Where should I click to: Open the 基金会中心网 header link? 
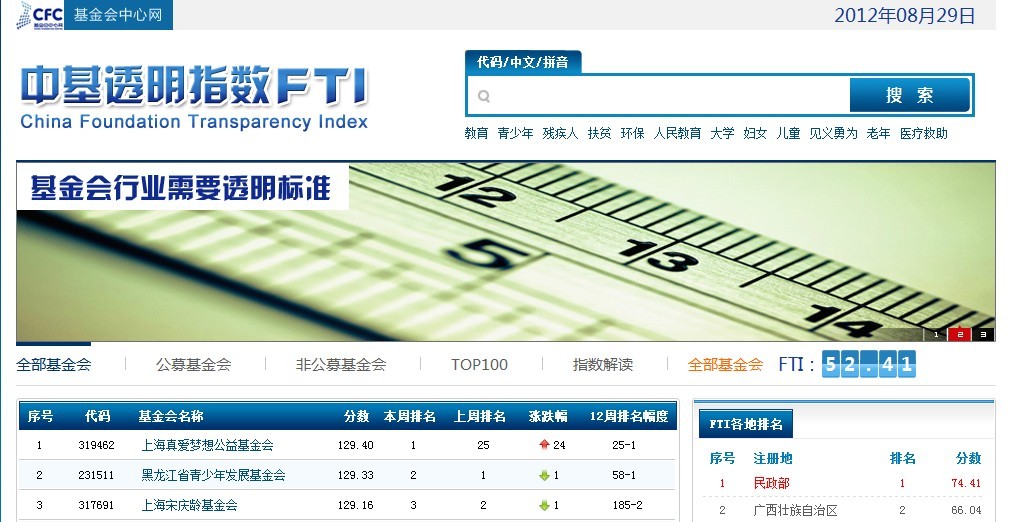tap(118, 14)
